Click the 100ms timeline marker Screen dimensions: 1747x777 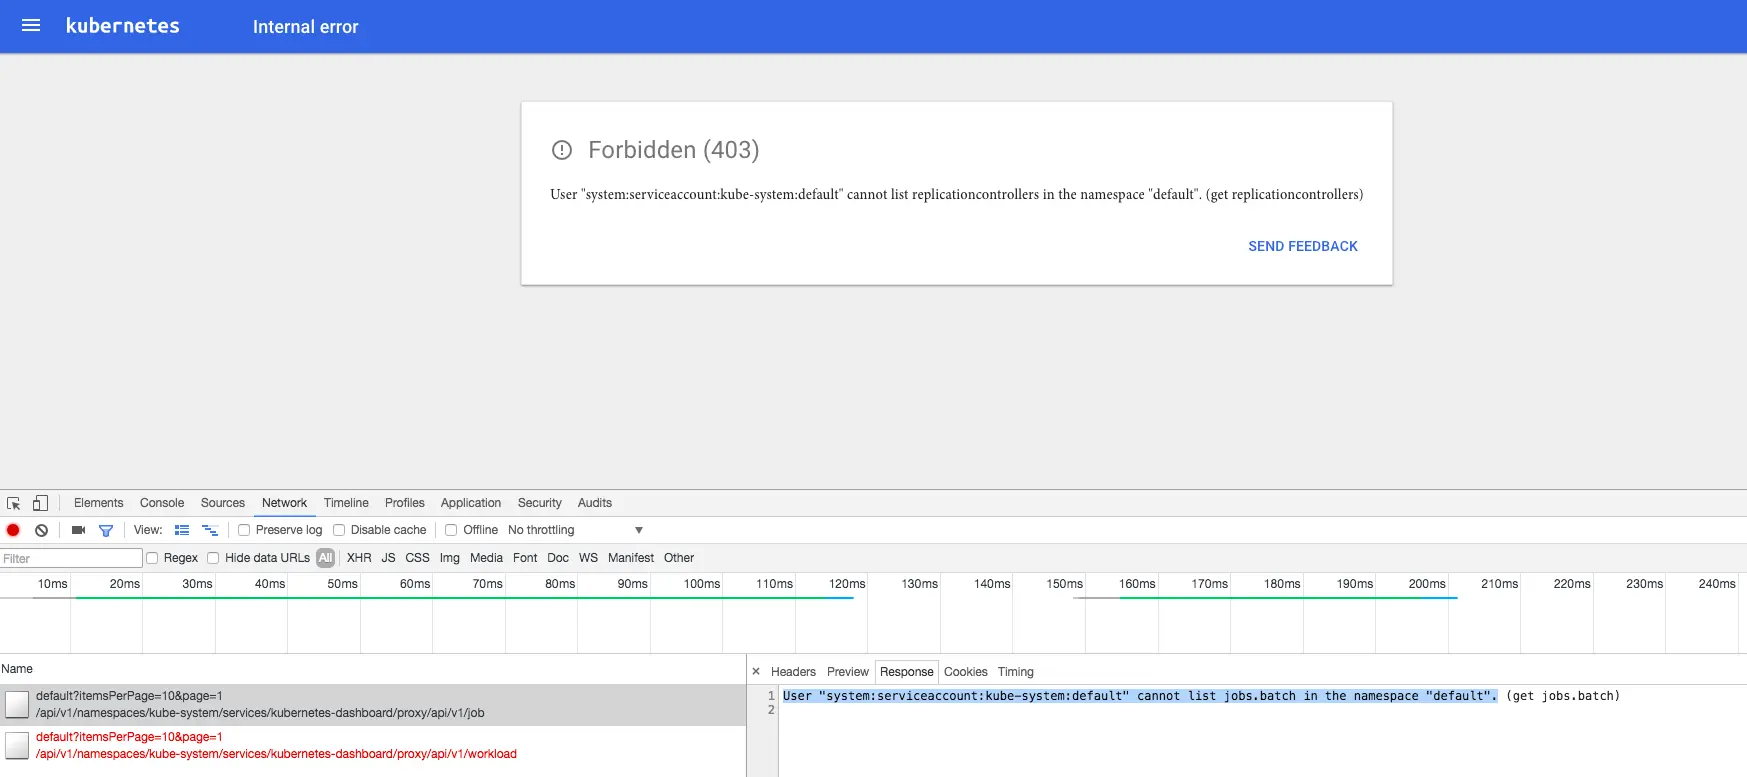coord(702,584)
